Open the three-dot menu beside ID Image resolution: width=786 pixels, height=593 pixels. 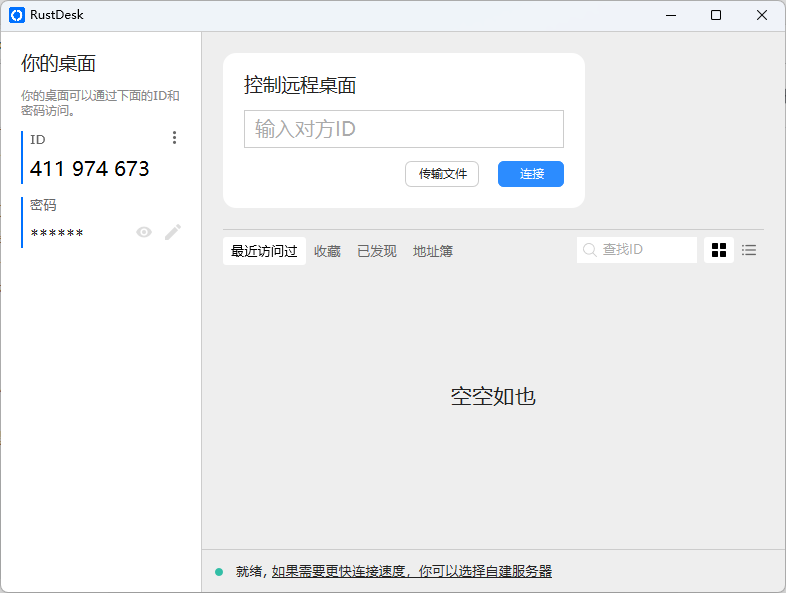tap(174, 138)
